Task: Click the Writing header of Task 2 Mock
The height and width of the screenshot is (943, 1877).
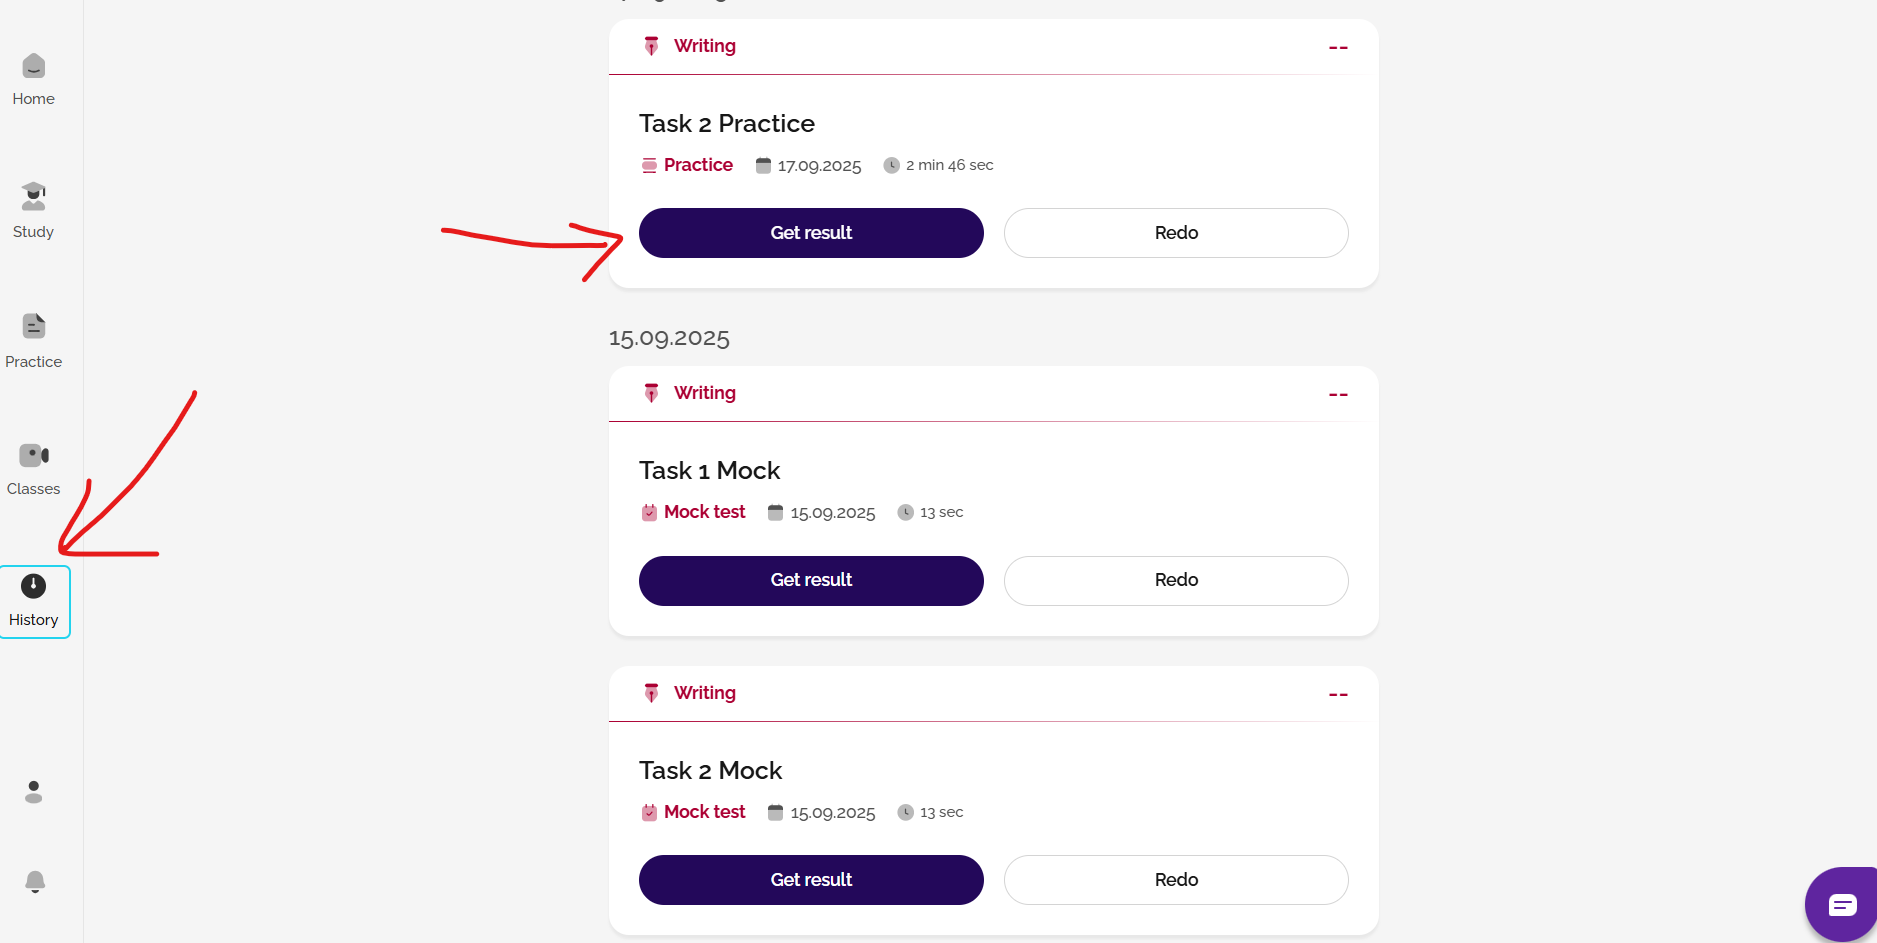Action: pyautogui.click(x=704, y=693)
